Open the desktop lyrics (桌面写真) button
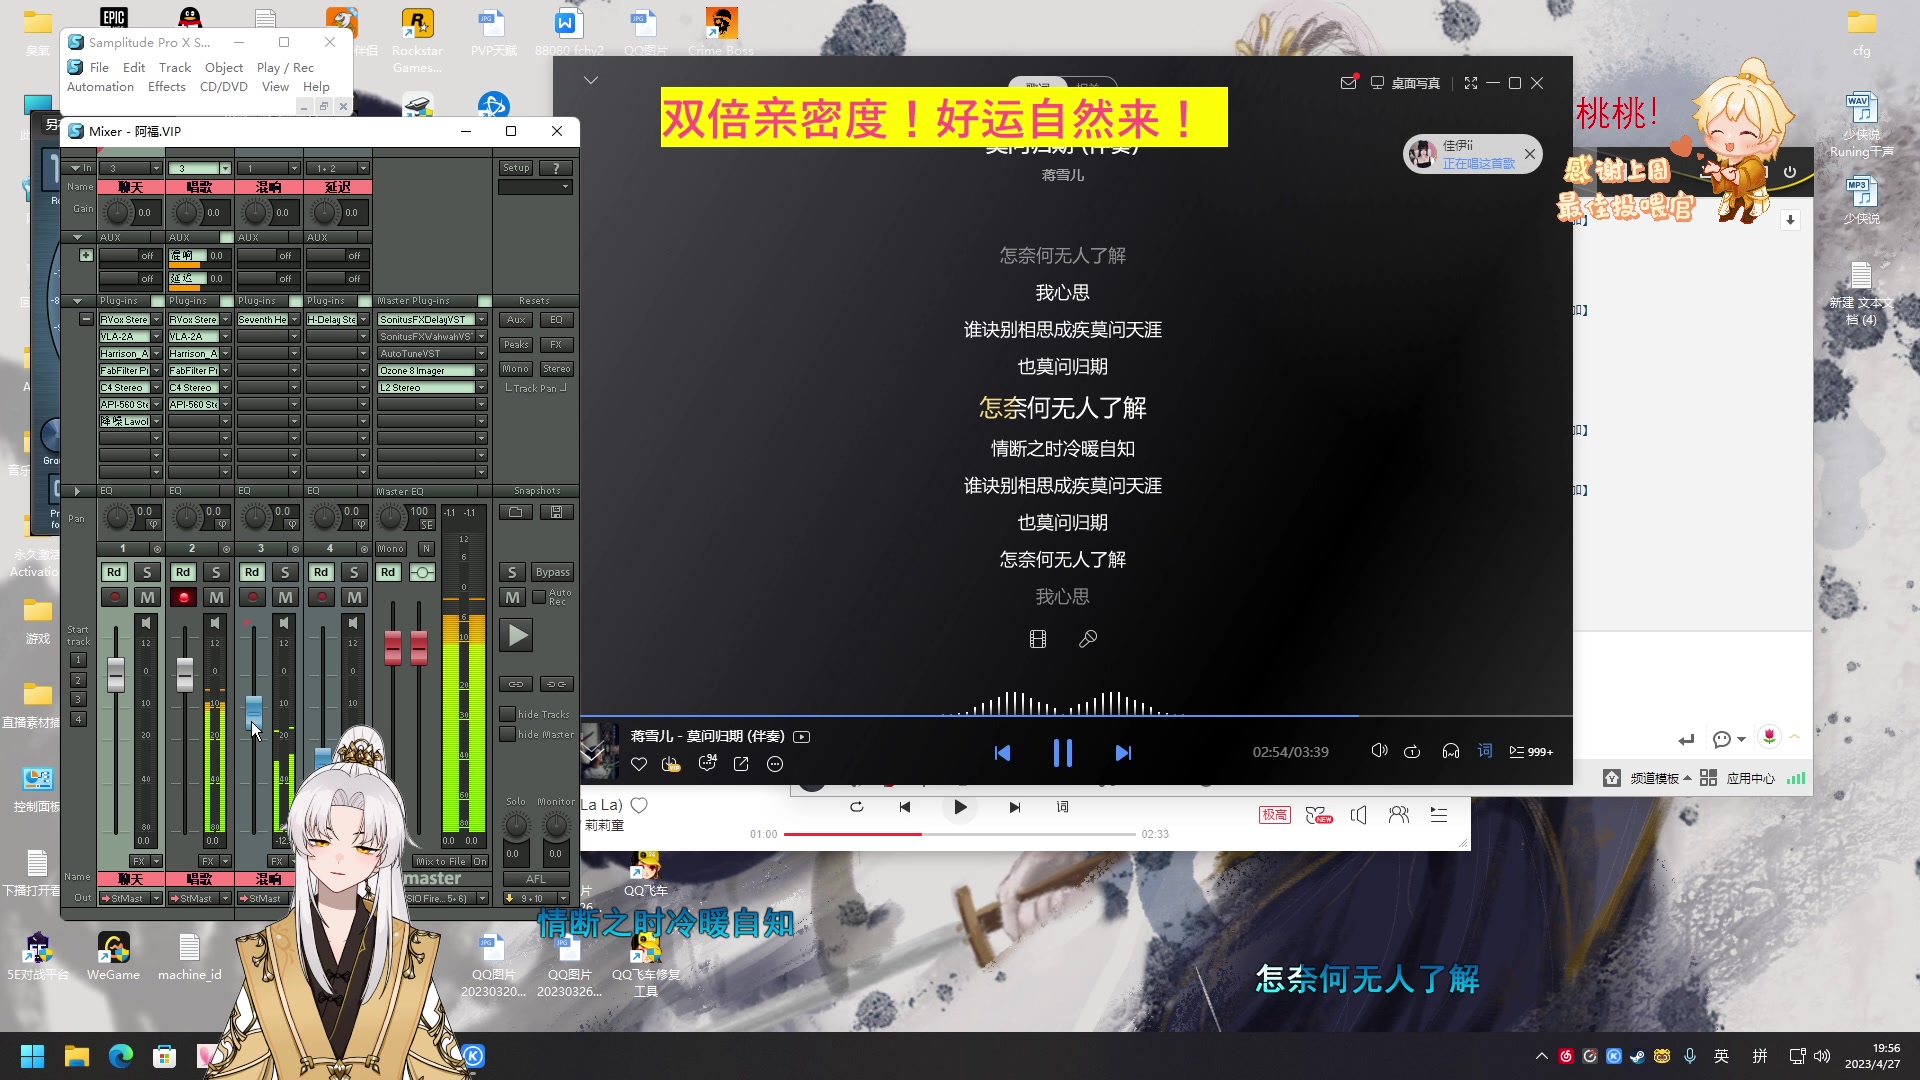Screen dimensions: 1920x1080 point(1405,83)
